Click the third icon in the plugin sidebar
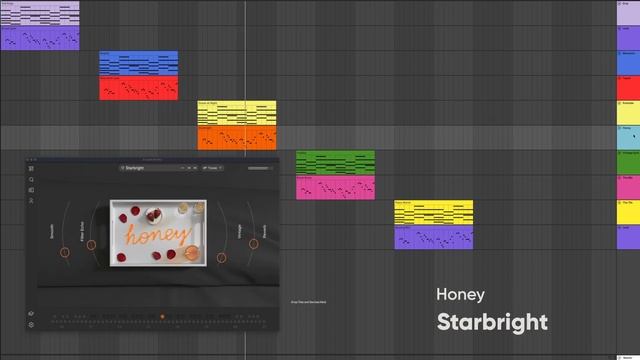640x360 pixels. tap(31, 190)
